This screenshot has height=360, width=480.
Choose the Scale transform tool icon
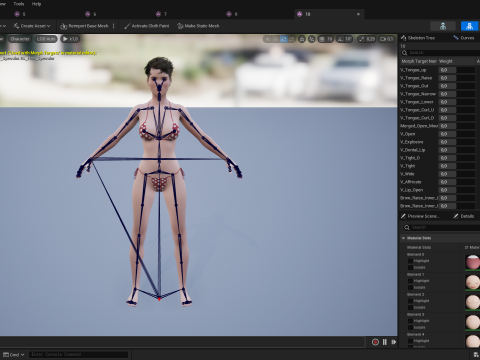pyautogui.click(x=292, y=39)
